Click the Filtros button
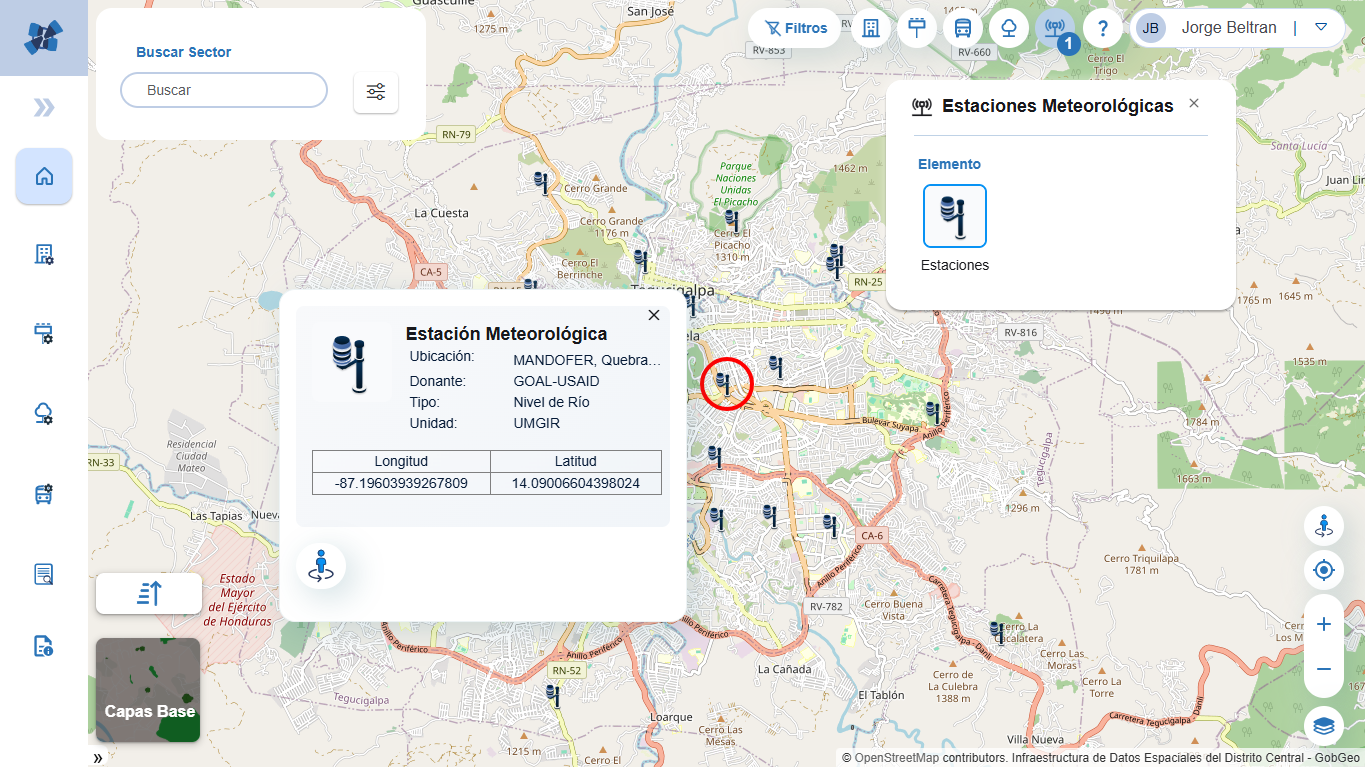 [795, 28]
